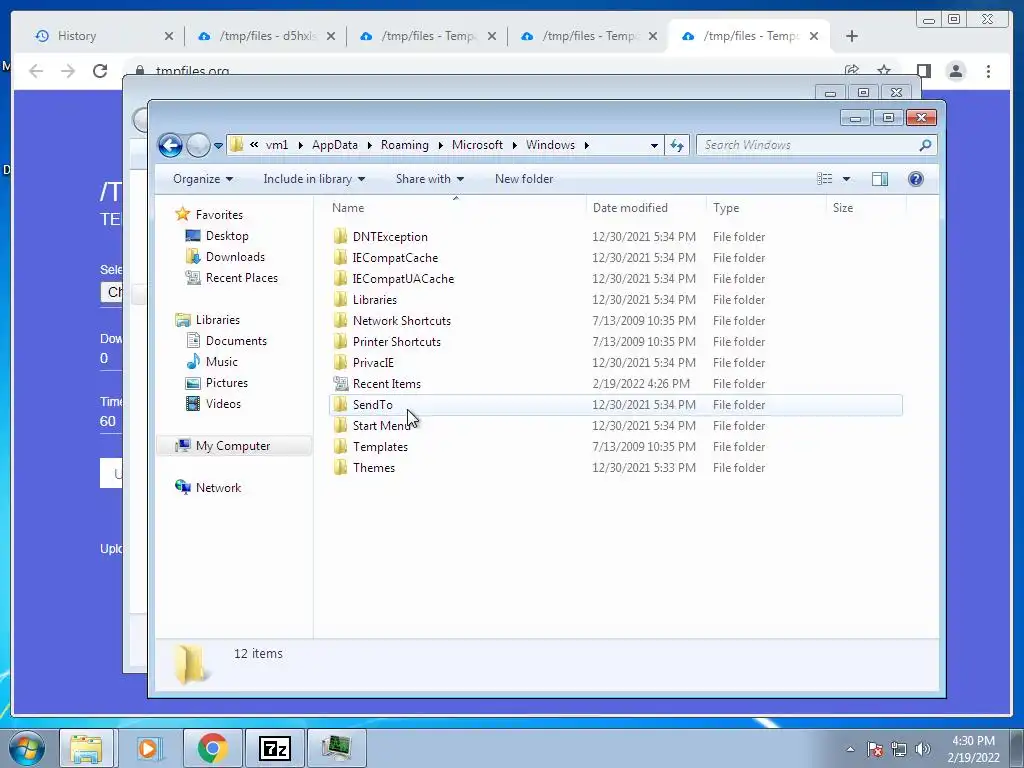Expand arrow after Windows breadcrumb

(586, 145)
